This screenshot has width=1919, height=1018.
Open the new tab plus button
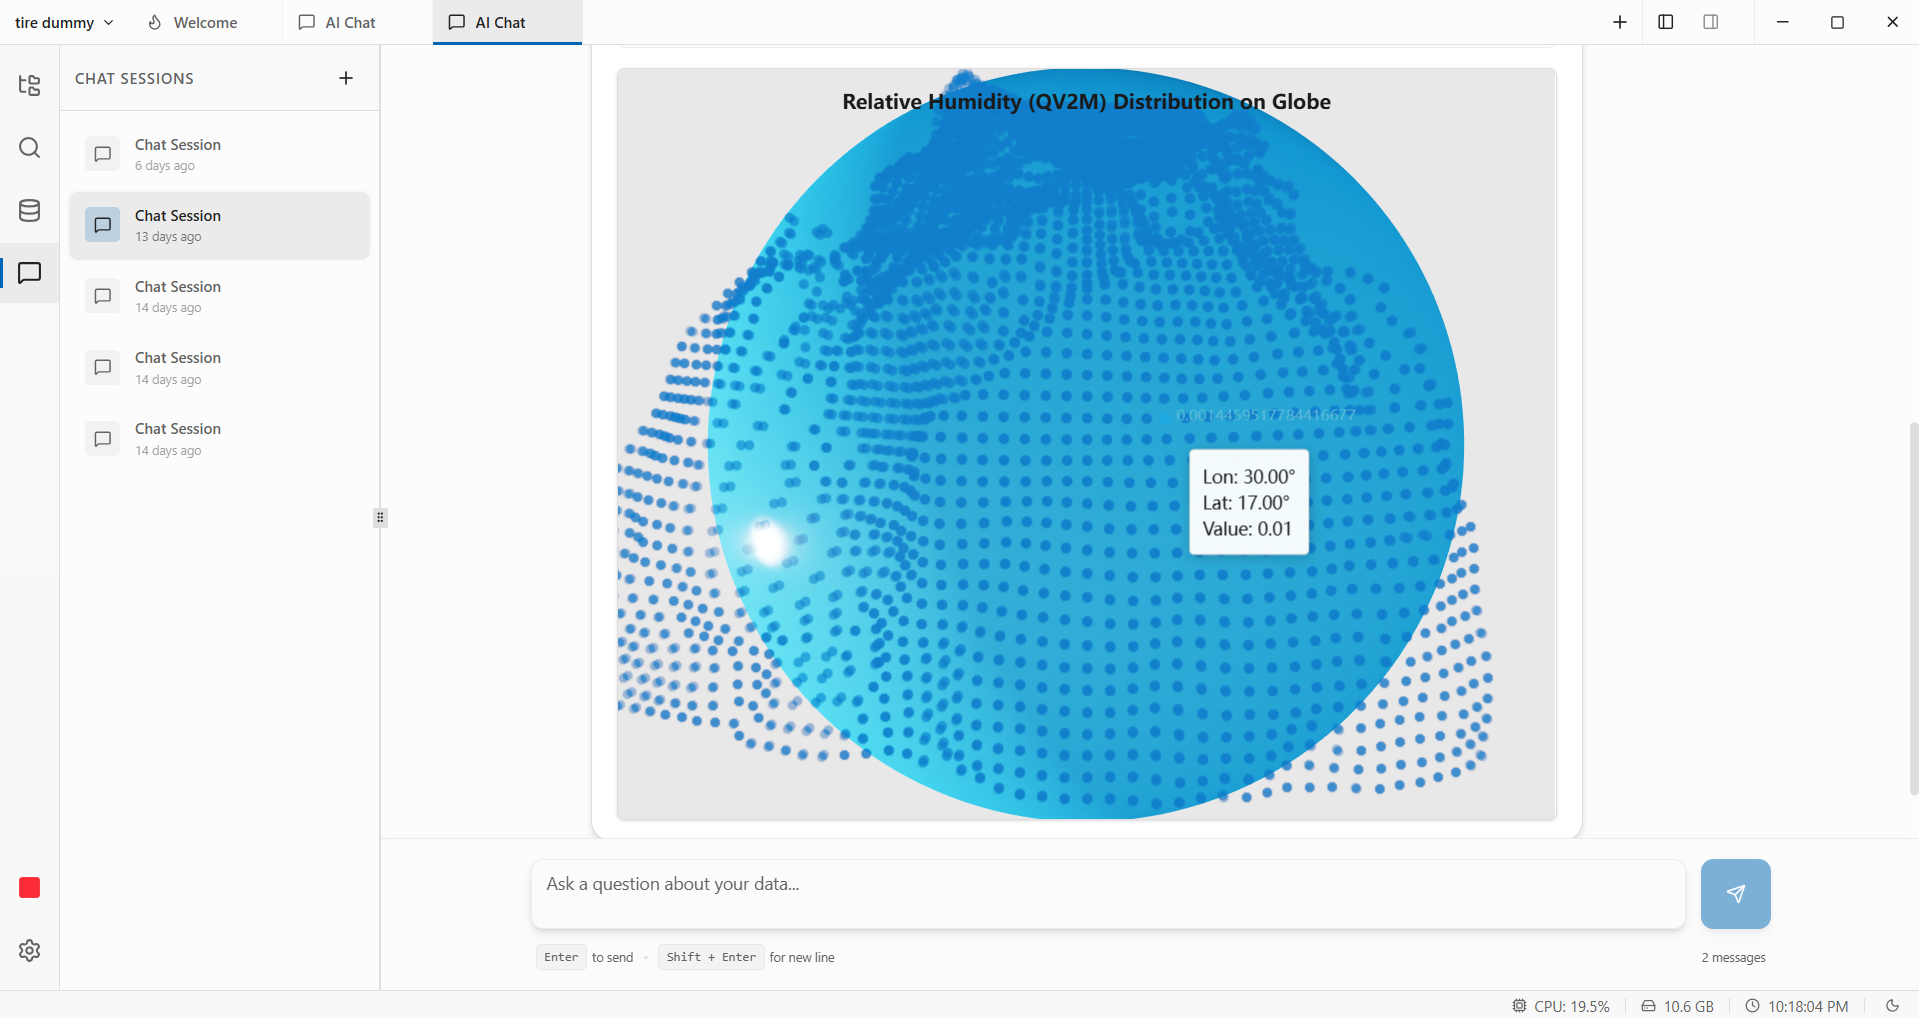pyautogui.click(x=1620, y=21)
